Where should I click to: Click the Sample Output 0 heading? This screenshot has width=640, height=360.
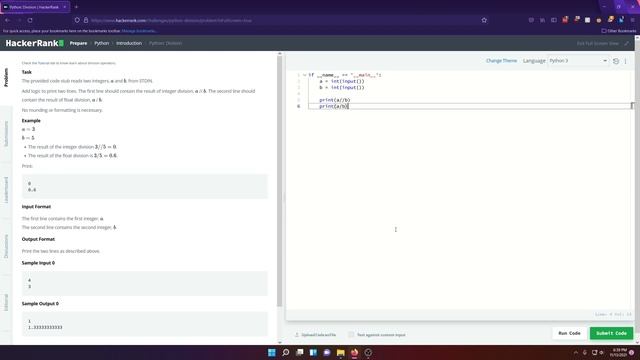tap(40, 304)
